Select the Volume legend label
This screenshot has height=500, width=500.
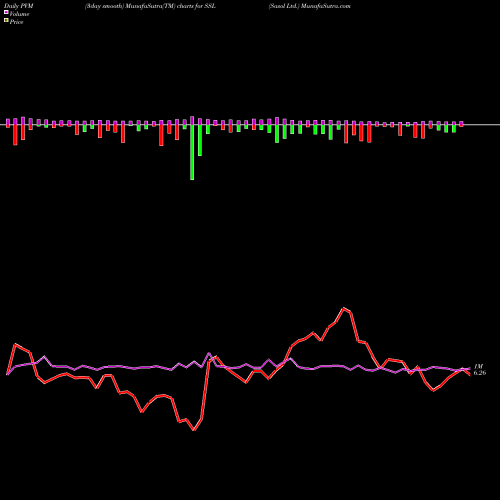pyautogui.click(x=19, y=14)
